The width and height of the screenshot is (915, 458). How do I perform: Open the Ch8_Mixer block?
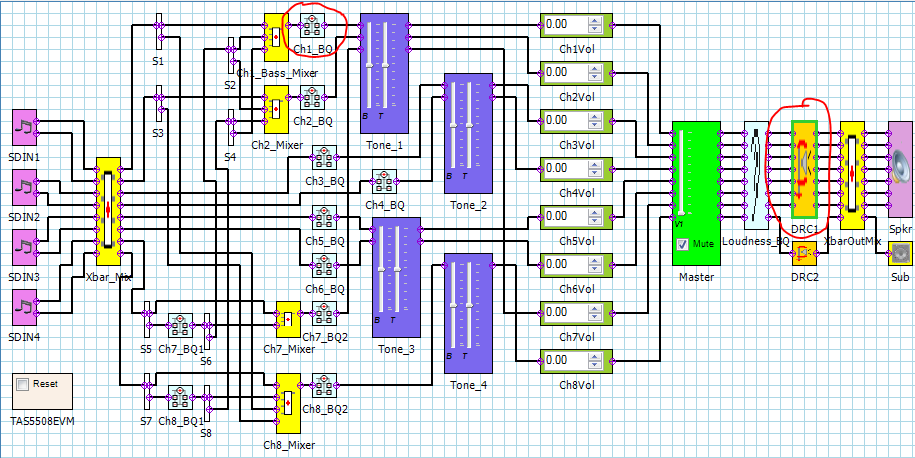click(288, 403)
